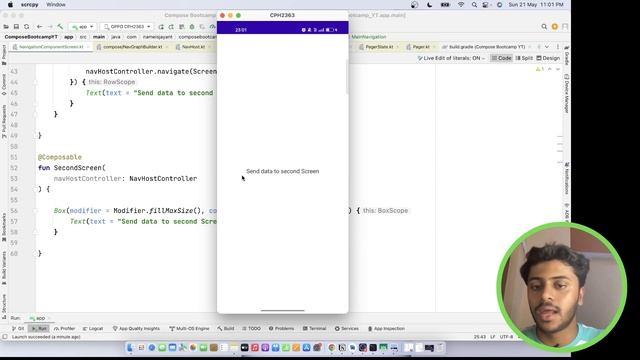Click the fold marker on line 56
This screenshot has height=360, width=640.
[35, 211]
